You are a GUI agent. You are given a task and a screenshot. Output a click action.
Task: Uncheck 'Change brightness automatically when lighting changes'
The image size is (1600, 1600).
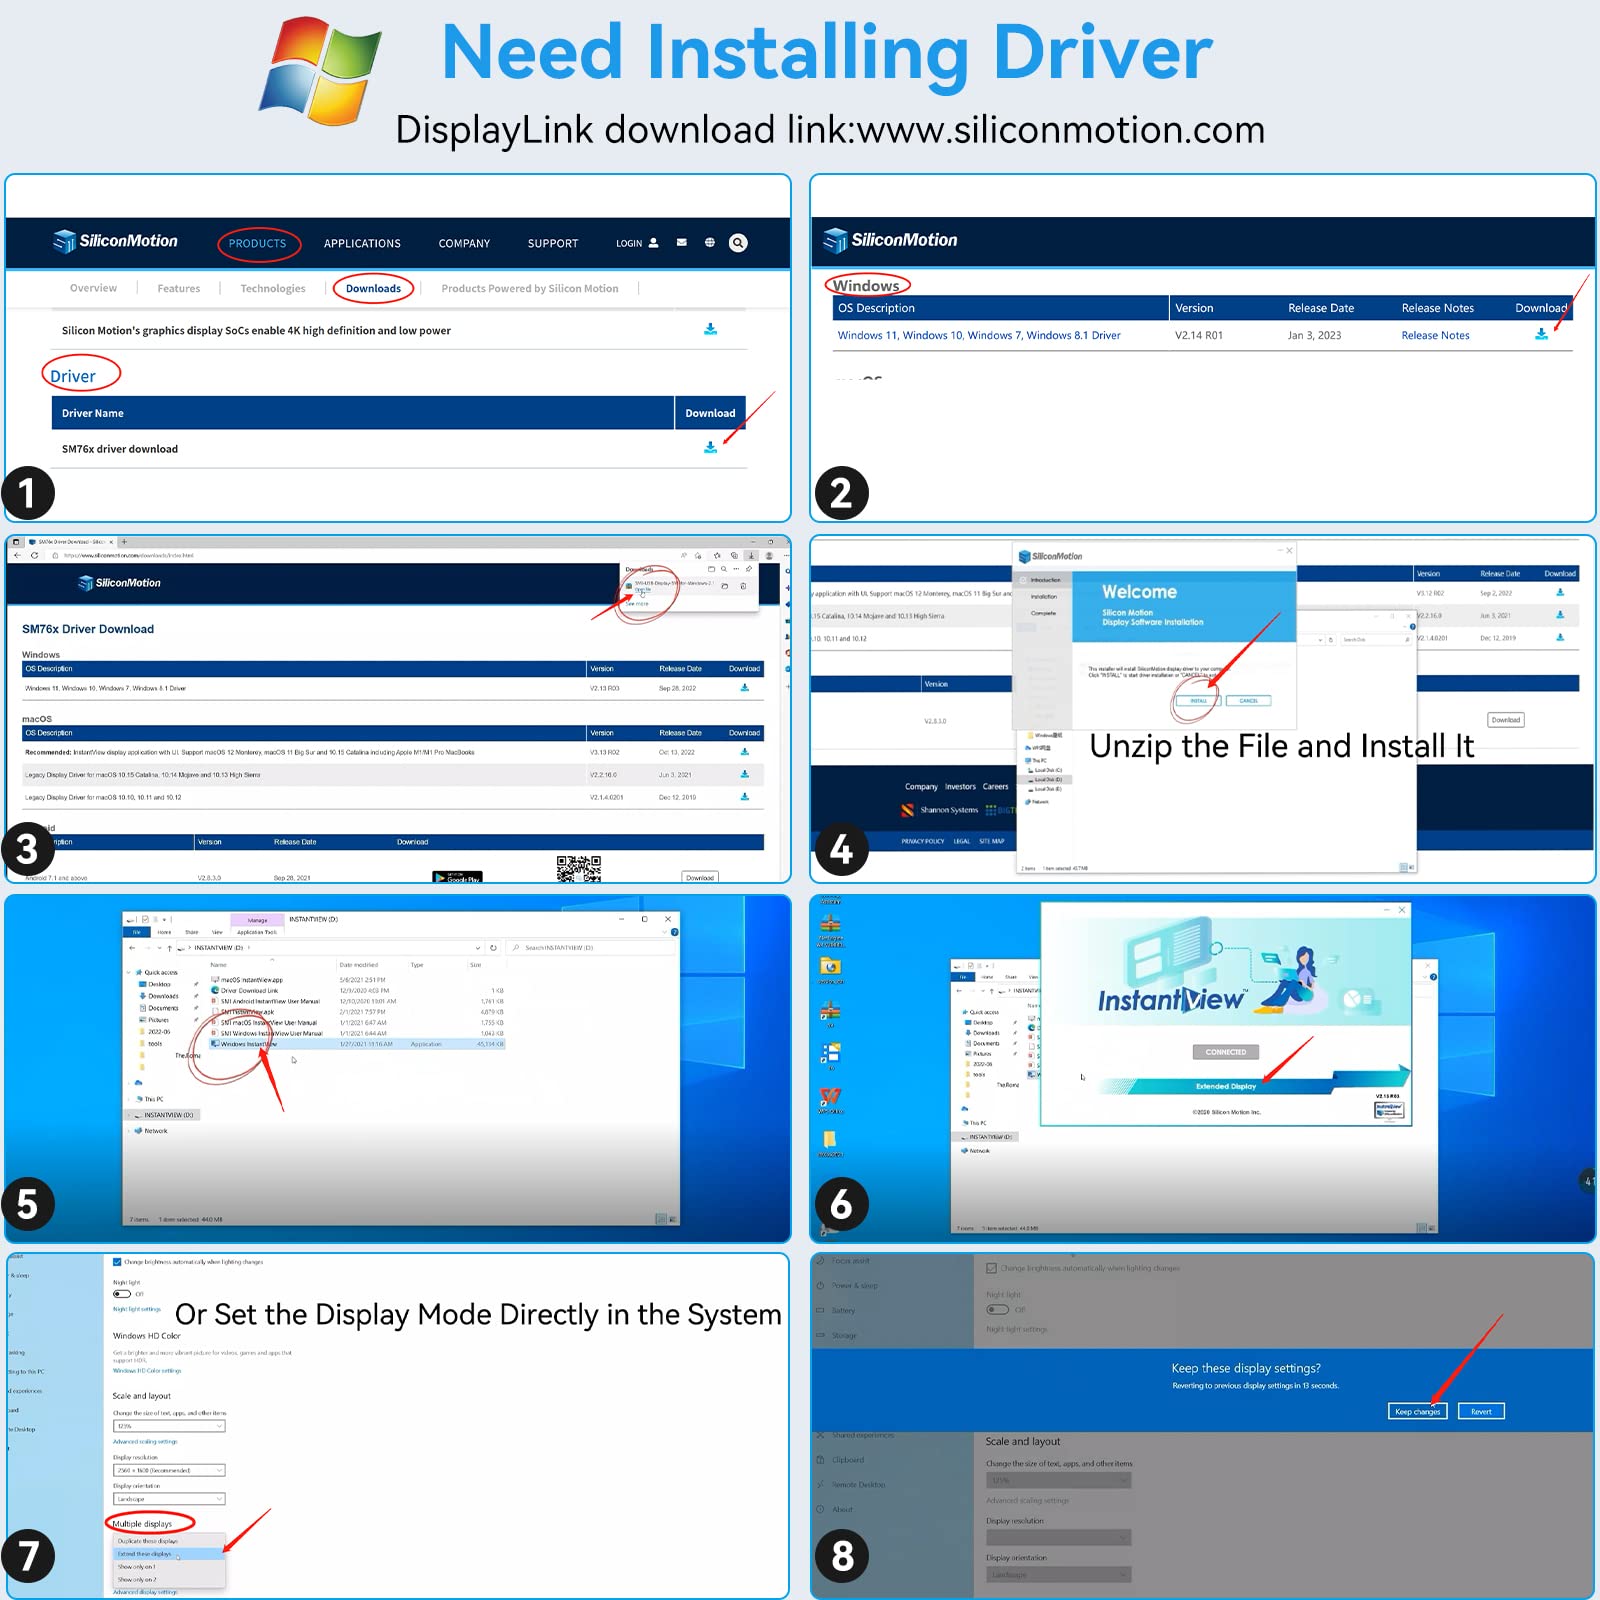point(118,1262)
